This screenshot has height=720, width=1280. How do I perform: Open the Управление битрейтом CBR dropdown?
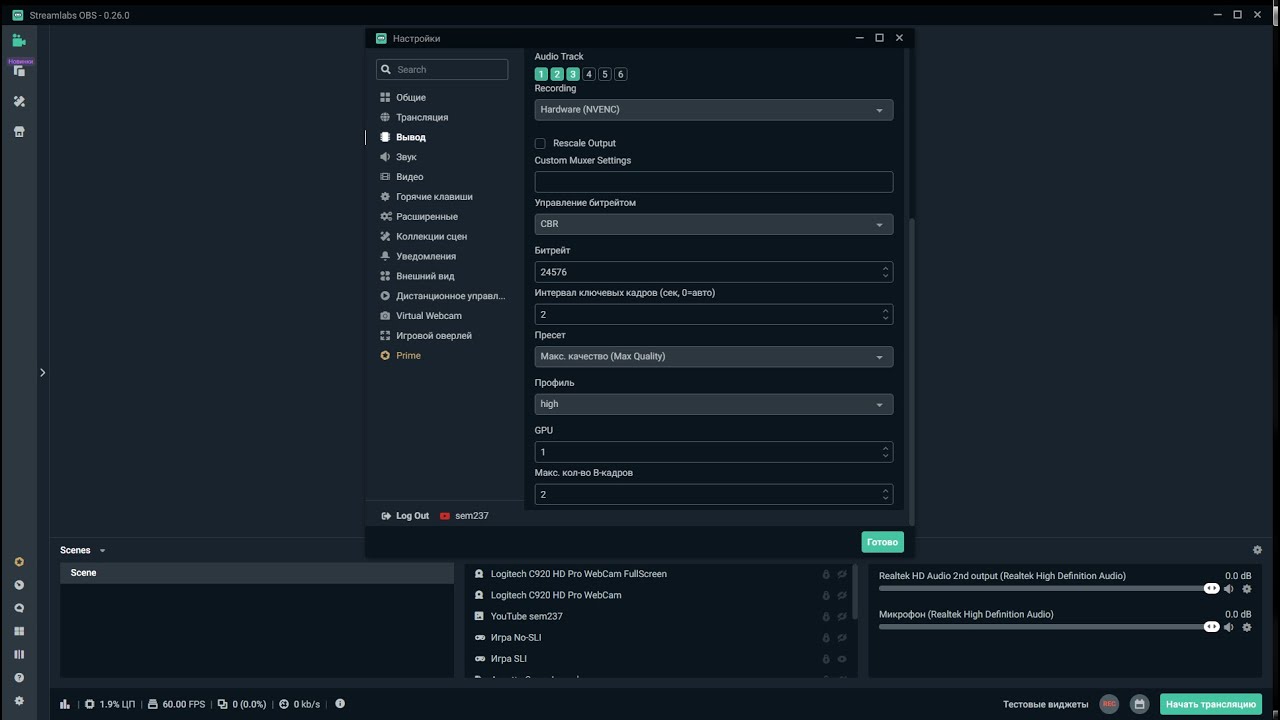click(714, 224)
